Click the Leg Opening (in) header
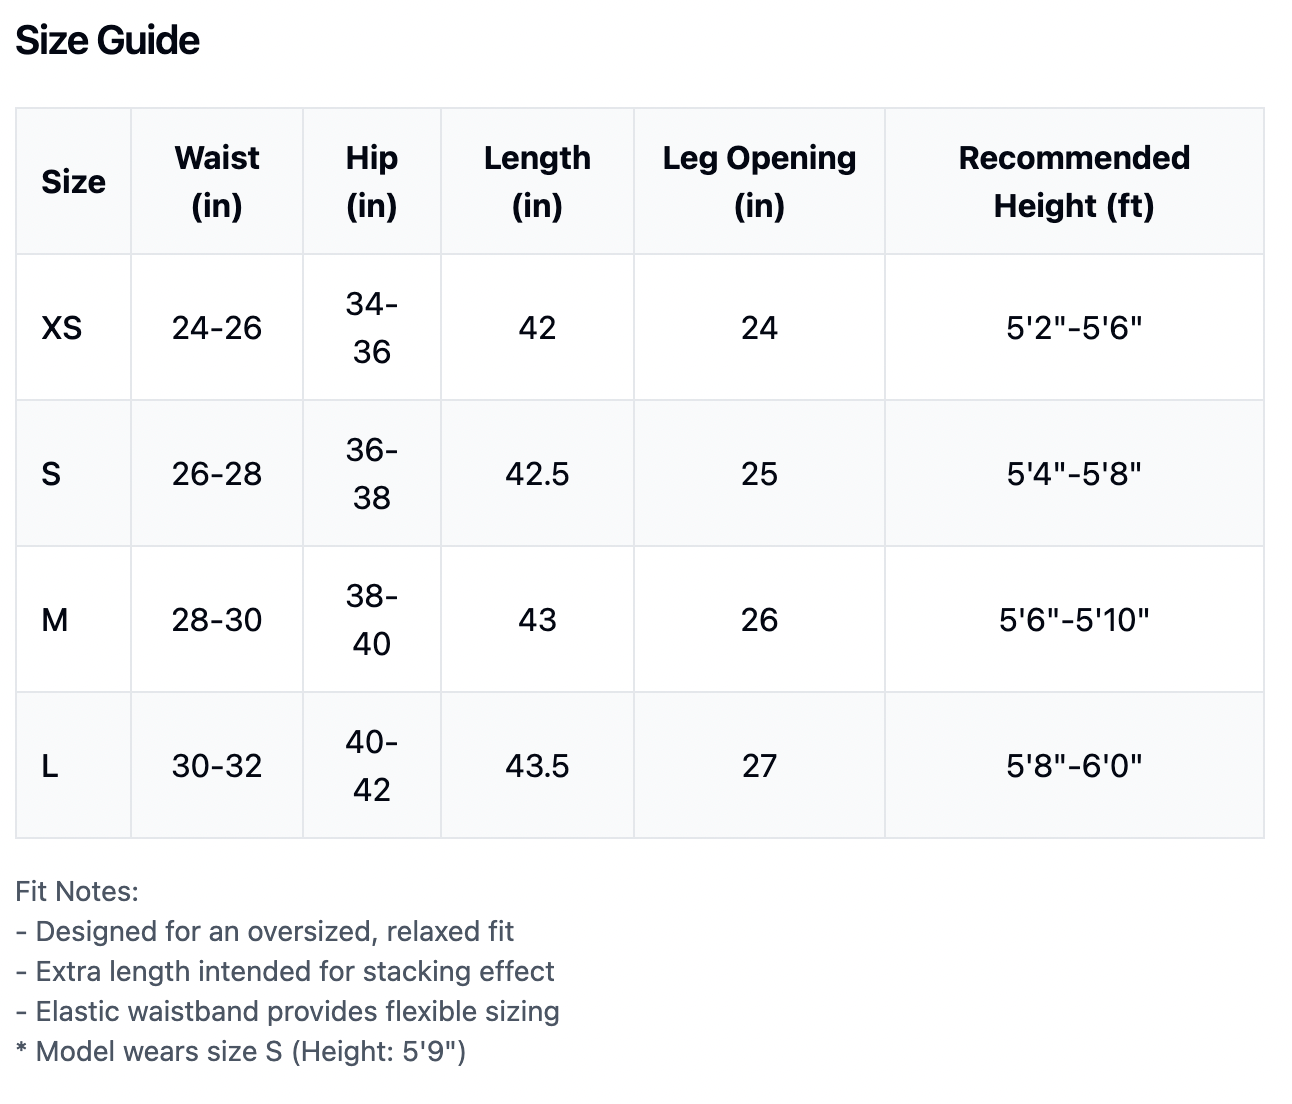1292x1104 pixels. 759,182
